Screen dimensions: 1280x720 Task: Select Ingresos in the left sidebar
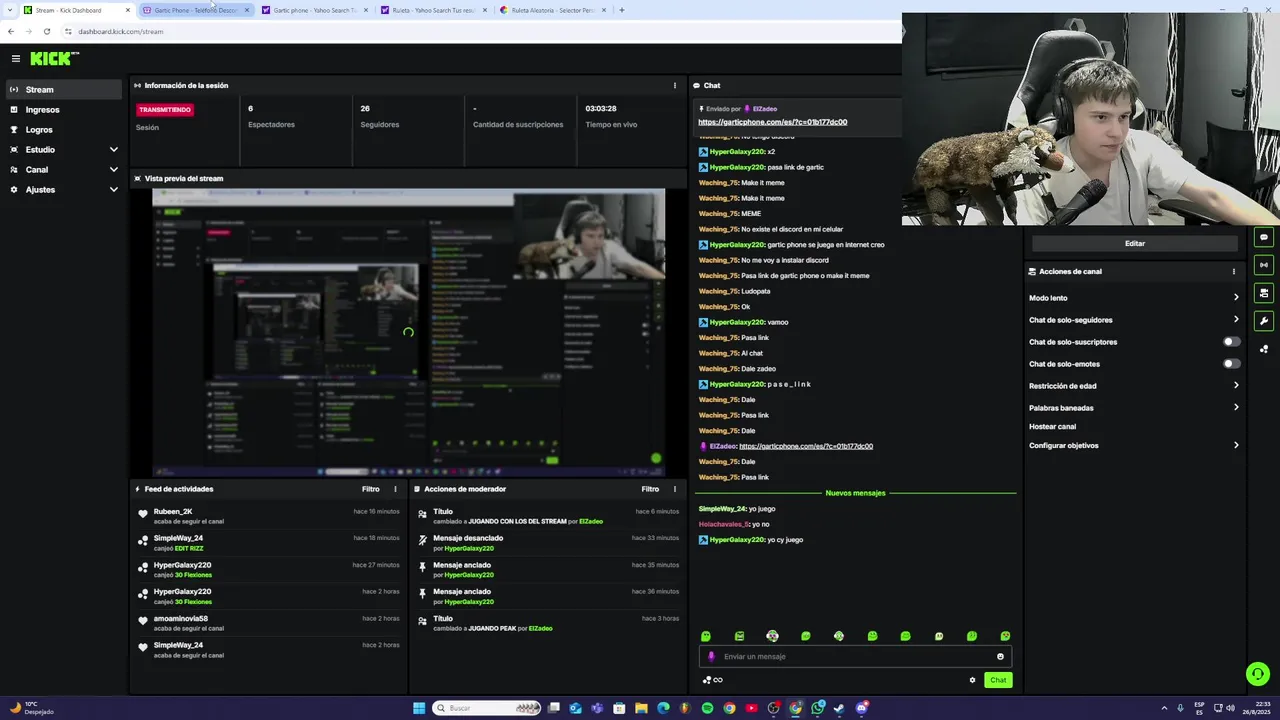tap(63, 110)
